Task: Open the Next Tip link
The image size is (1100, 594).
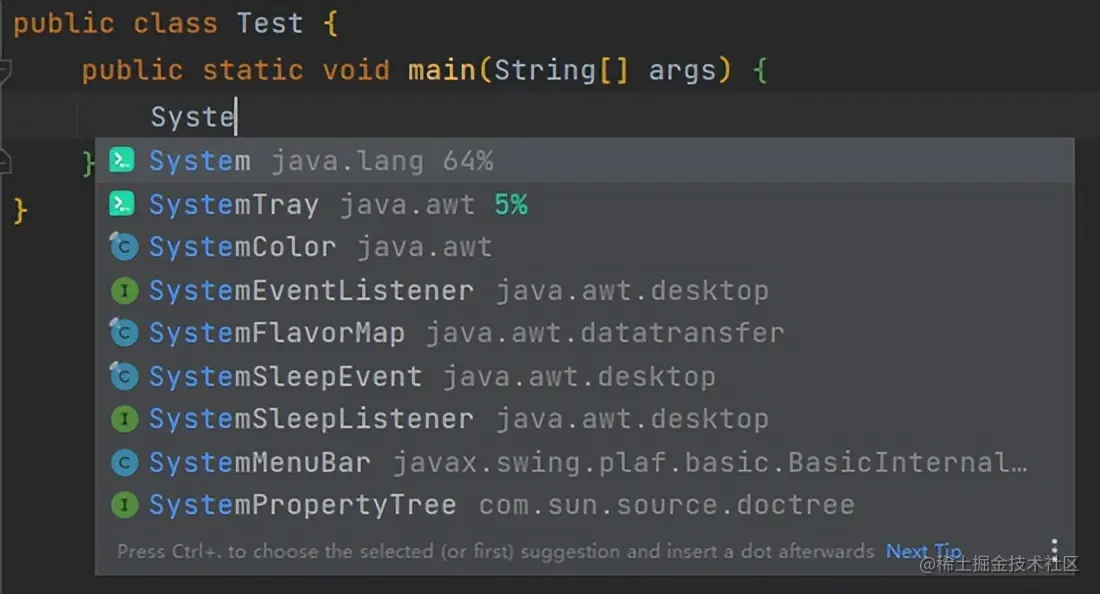Action: (x=922, y=550)
